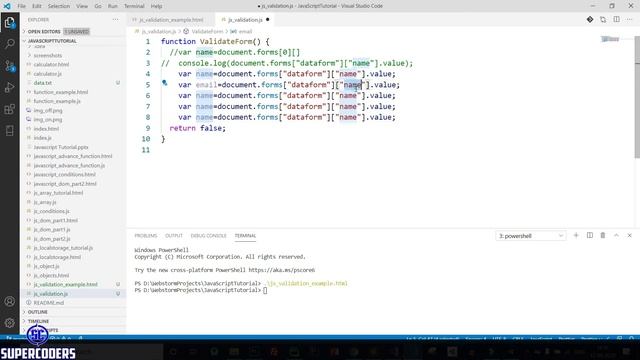Open js_objects.html in the explorer
640x360 pixels.
point(51,276)
